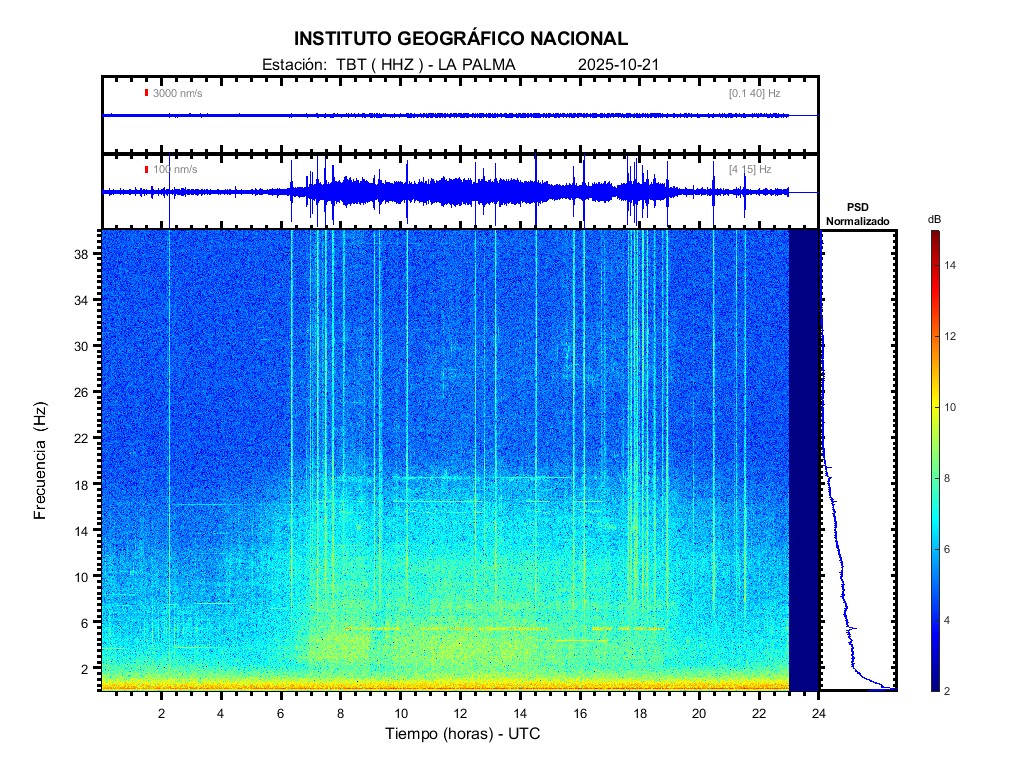The height and width of the screenshot is (768, 1024).
Task: Click the Tiempo (horas) - UTC axis label
Action: (x=464, y=734)
